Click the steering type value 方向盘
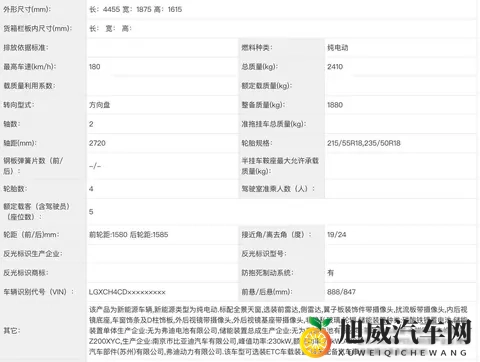The width and height of the screenshot is (480, 362). (100, 105)
